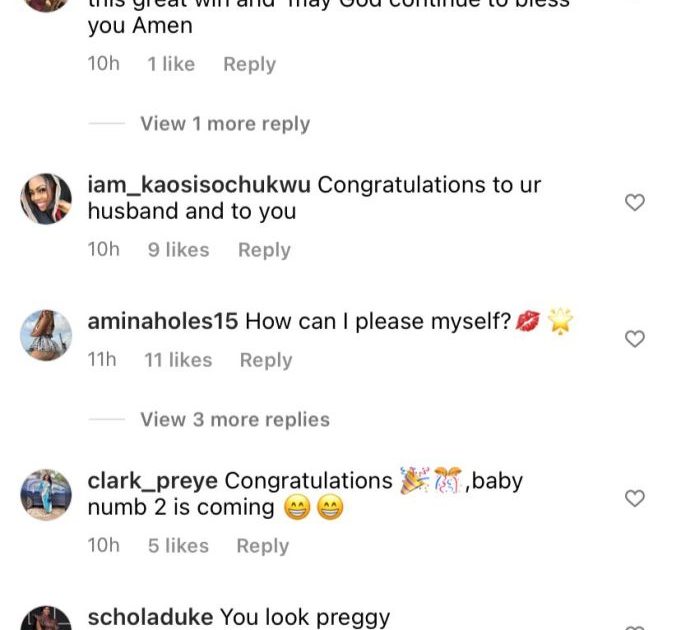Expand 'View 3 more replies'
Image resolution: width=681 pixels, height=630 pixels.
235,420
